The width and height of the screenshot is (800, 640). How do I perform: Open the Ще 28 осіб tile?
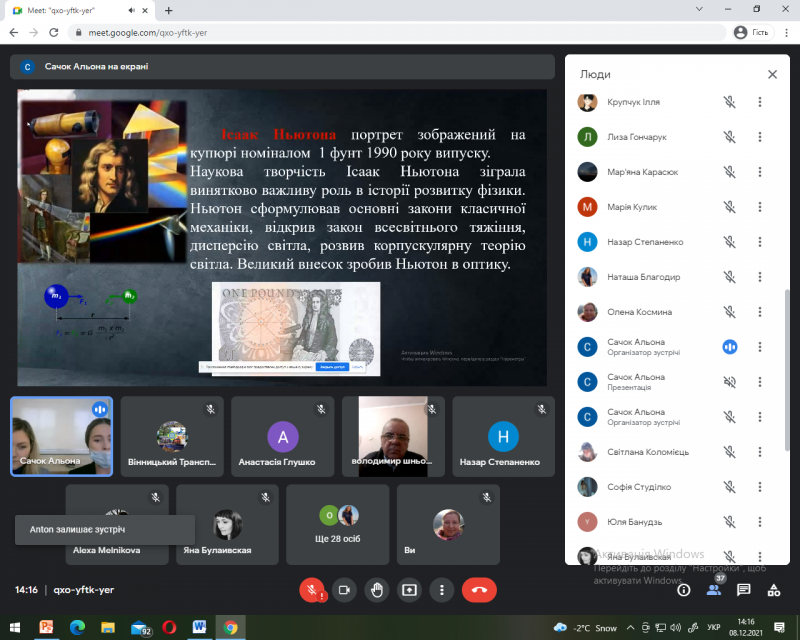(x=337, y=525)
